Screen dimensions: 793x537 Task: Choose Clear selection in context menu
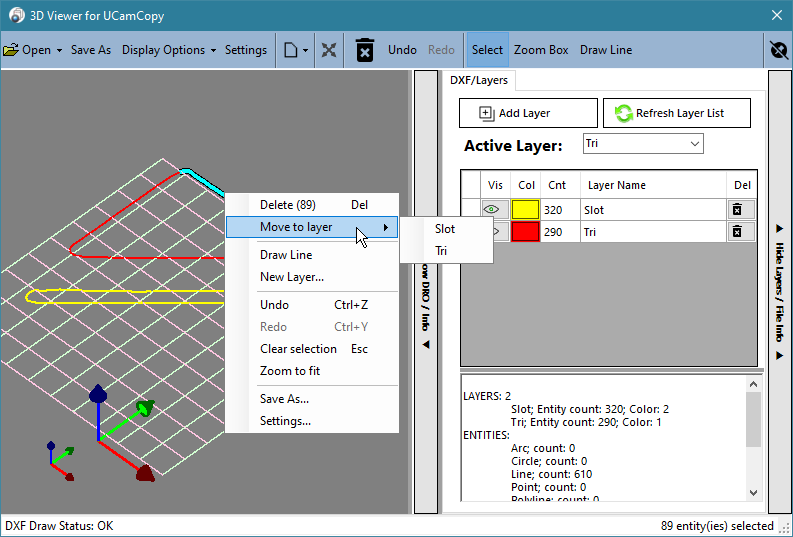(x=312, y=349)
